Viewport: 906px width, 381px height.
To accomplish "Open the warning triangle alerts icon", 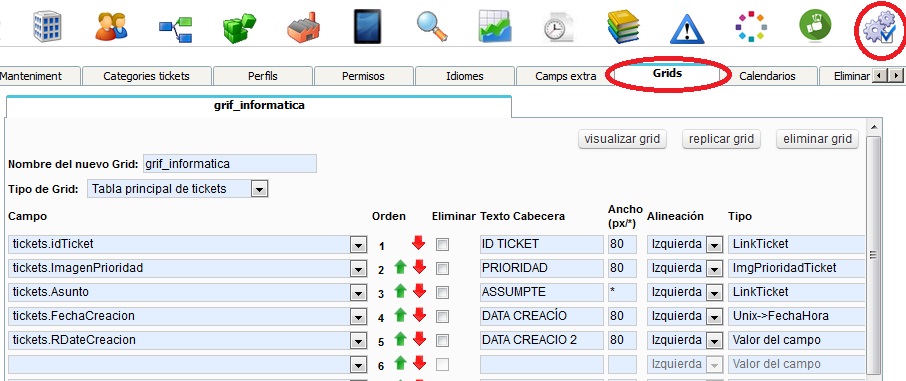I will coord(687,28).
